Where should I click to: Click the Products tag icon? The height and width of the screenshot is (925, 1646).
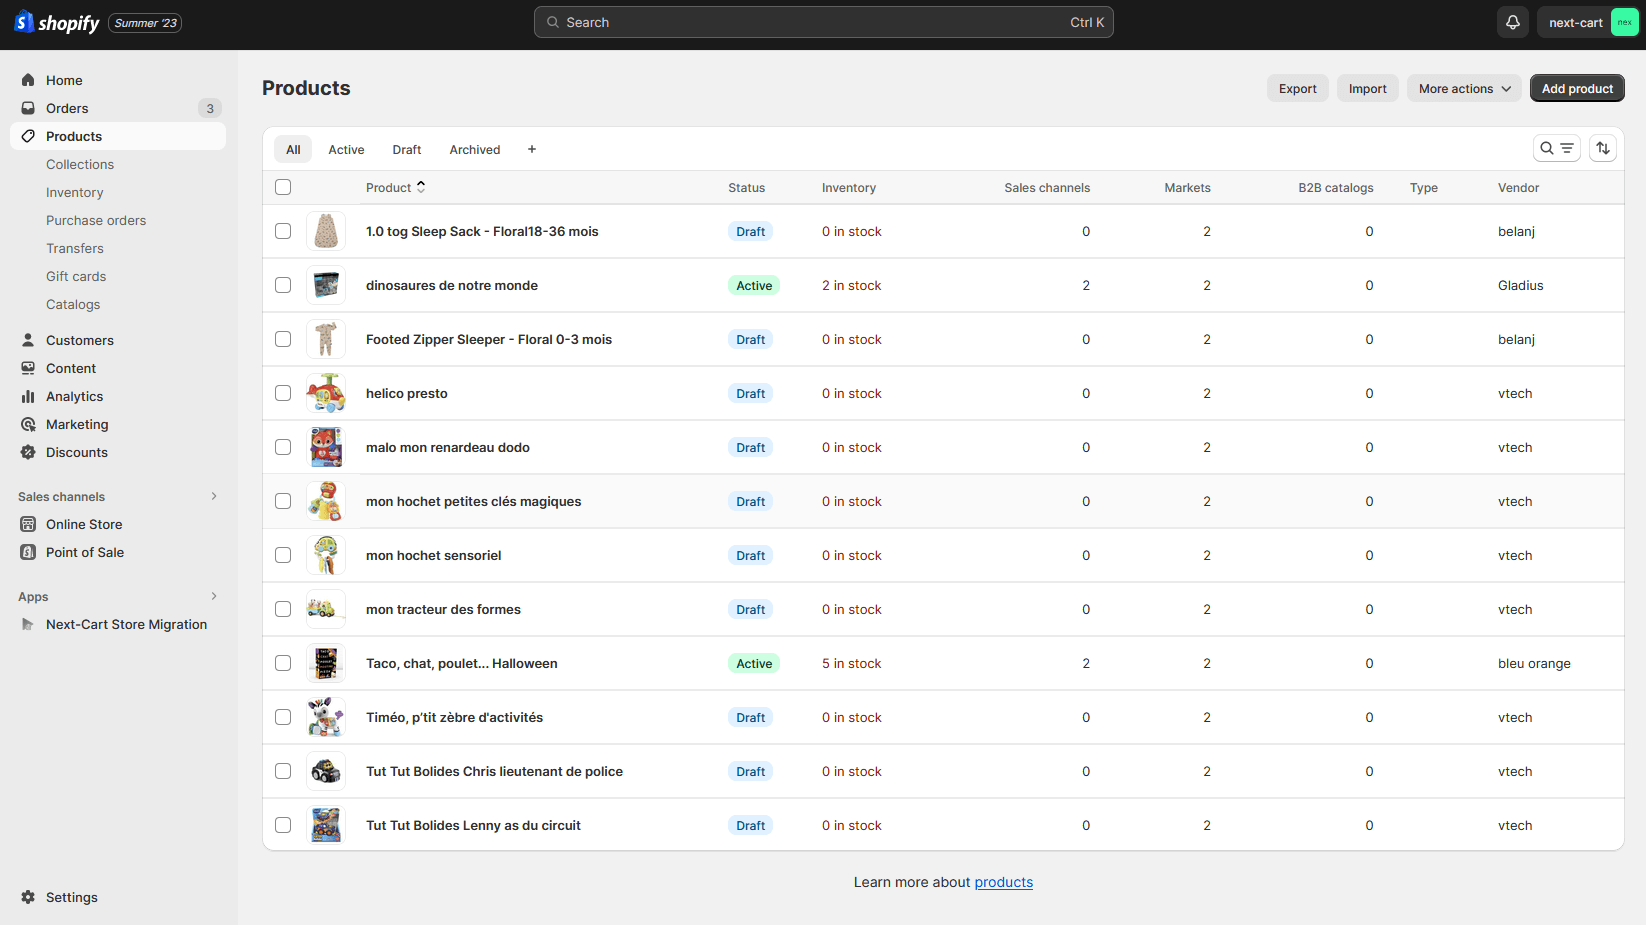(28, 136)
